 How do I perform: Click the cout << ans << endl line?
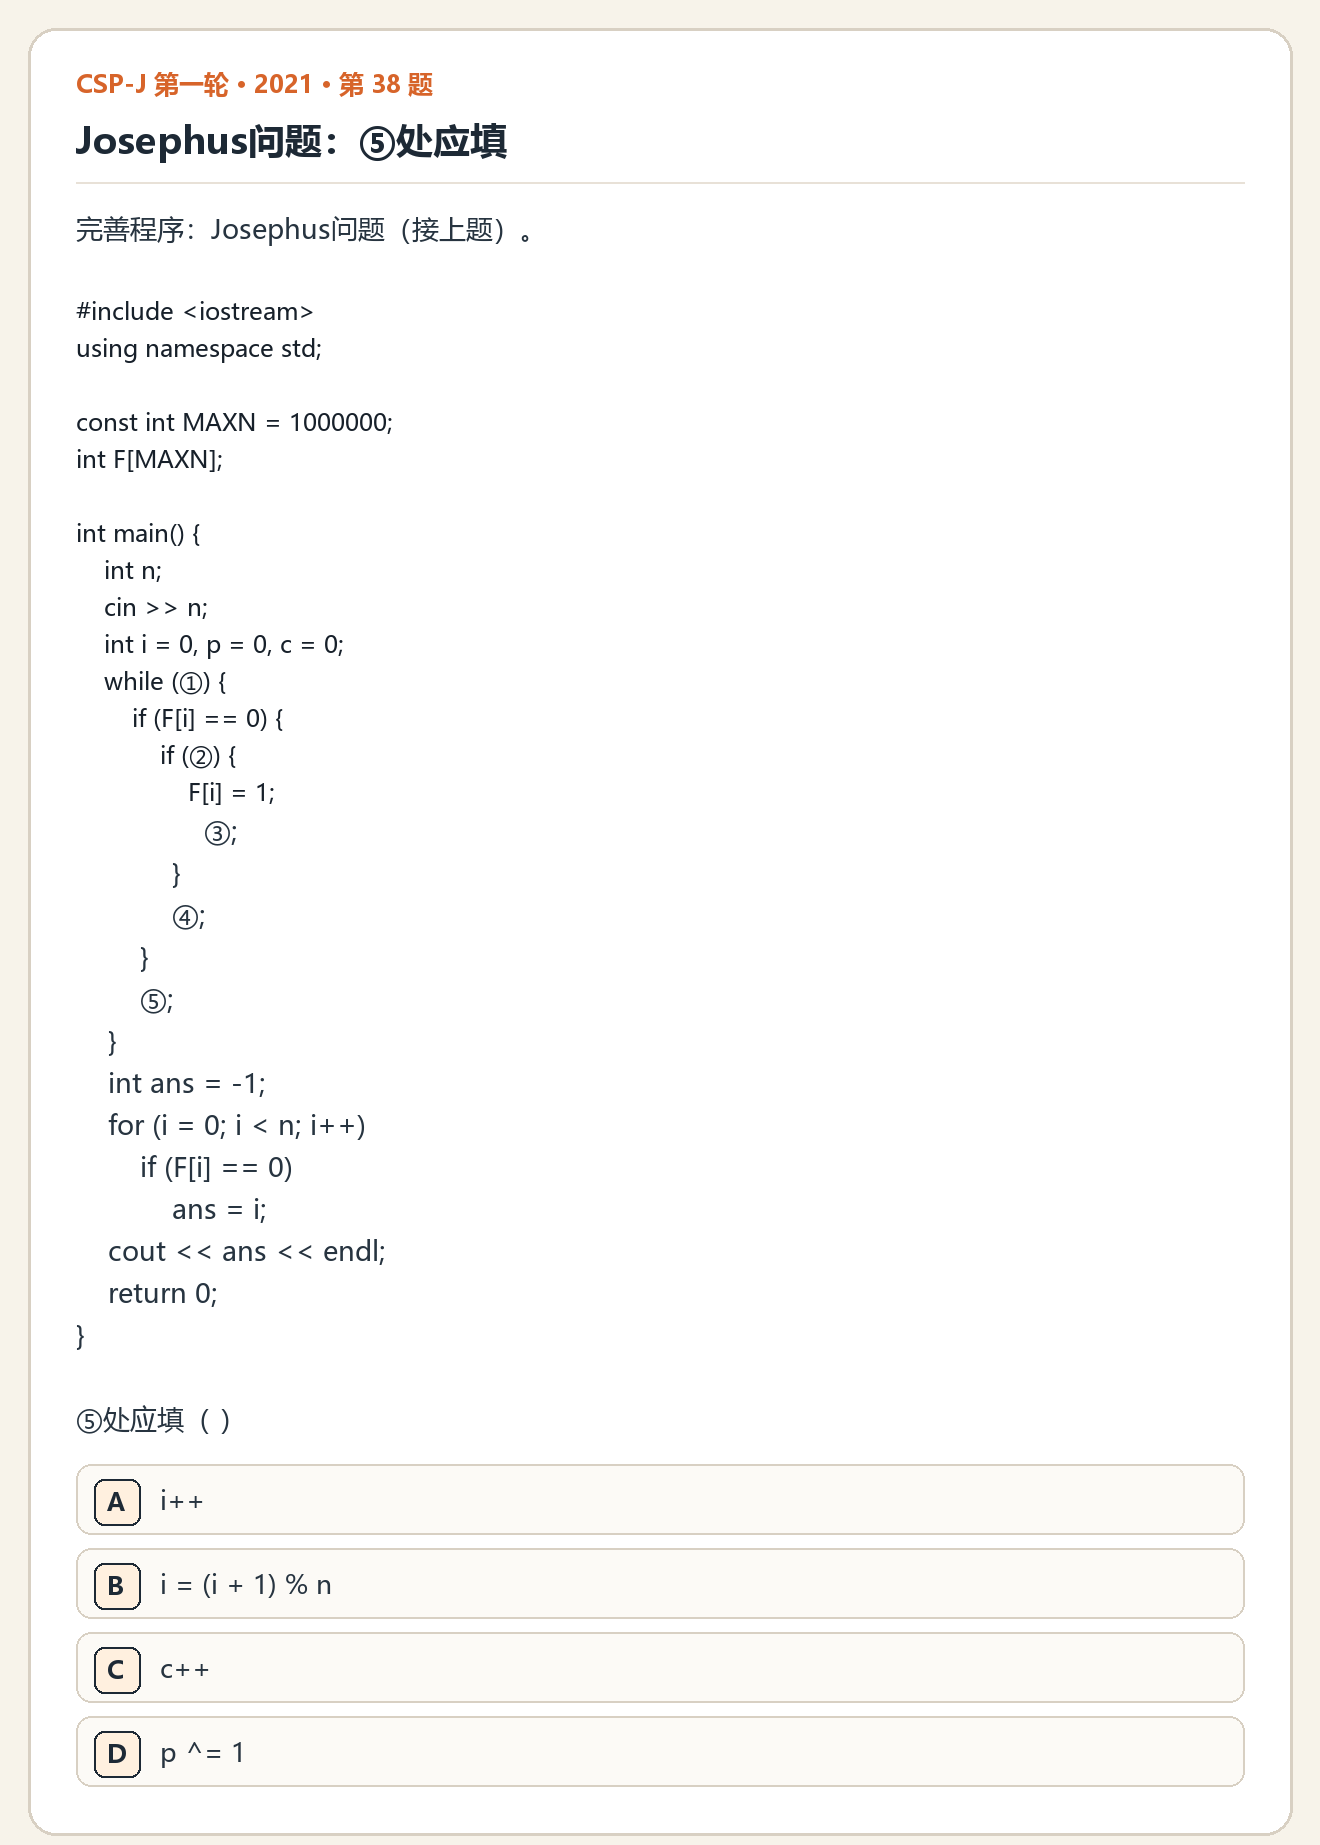(x=247, y=1252)
